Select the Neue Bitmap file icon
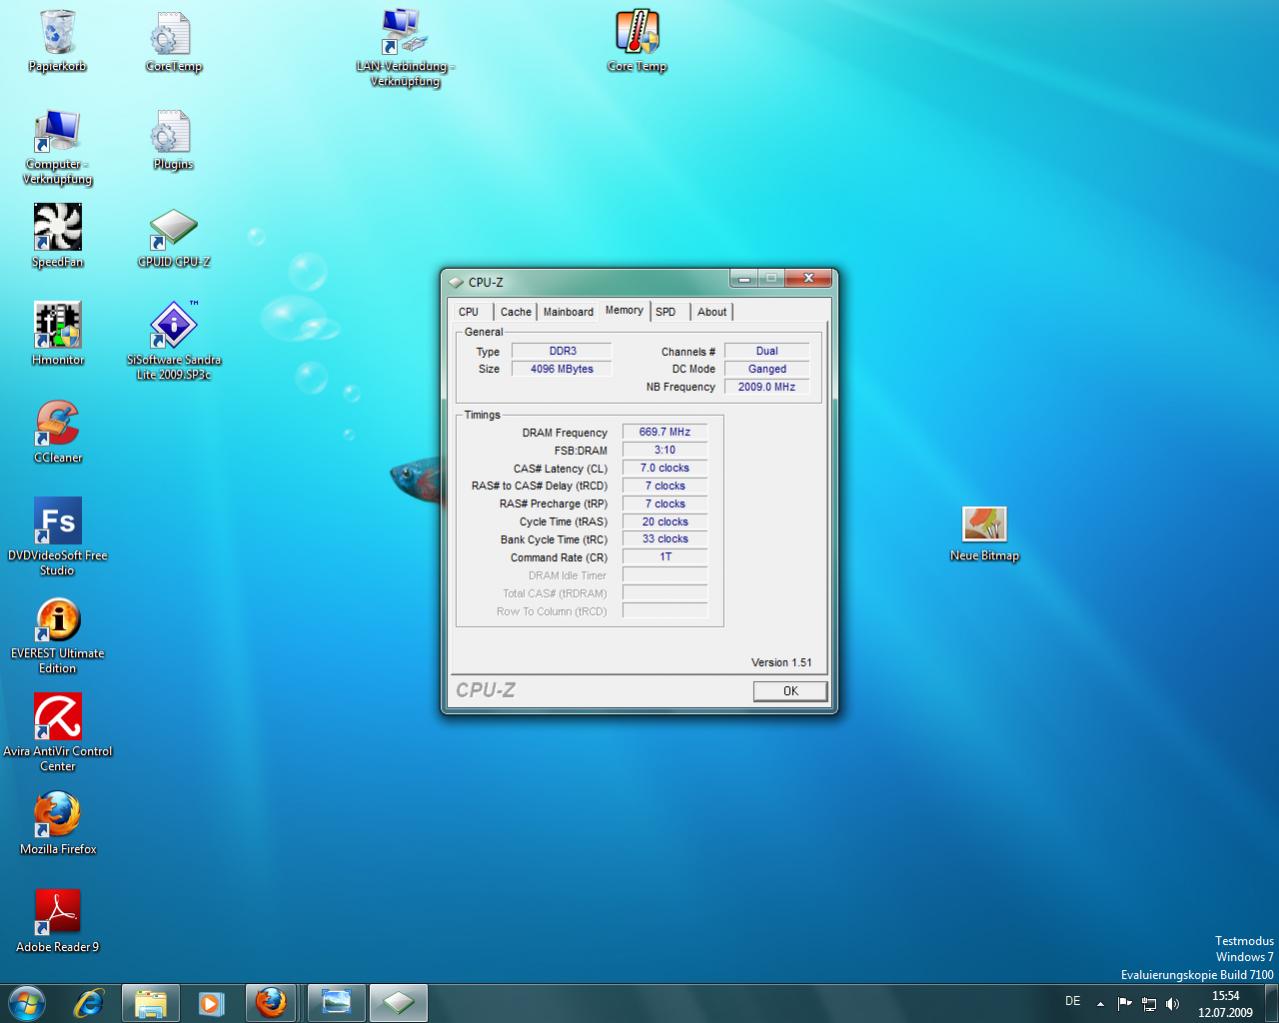 point(984,533)
